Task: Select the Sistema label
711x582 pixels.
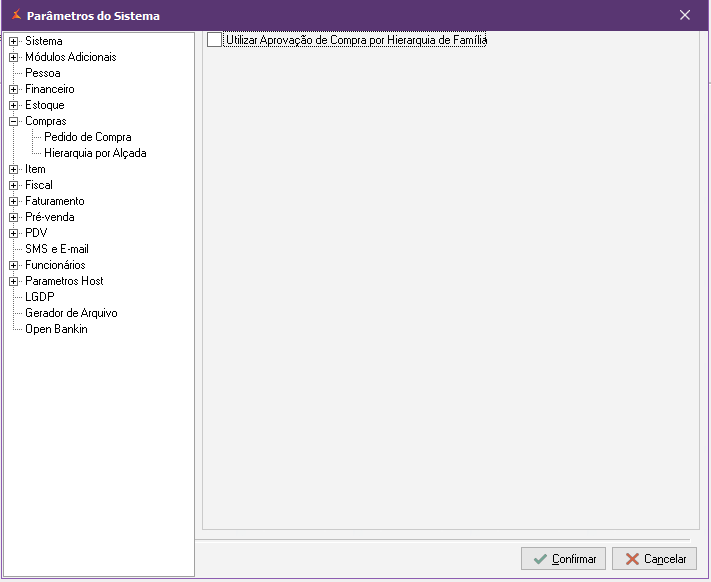Action: [x=44, y=41]
